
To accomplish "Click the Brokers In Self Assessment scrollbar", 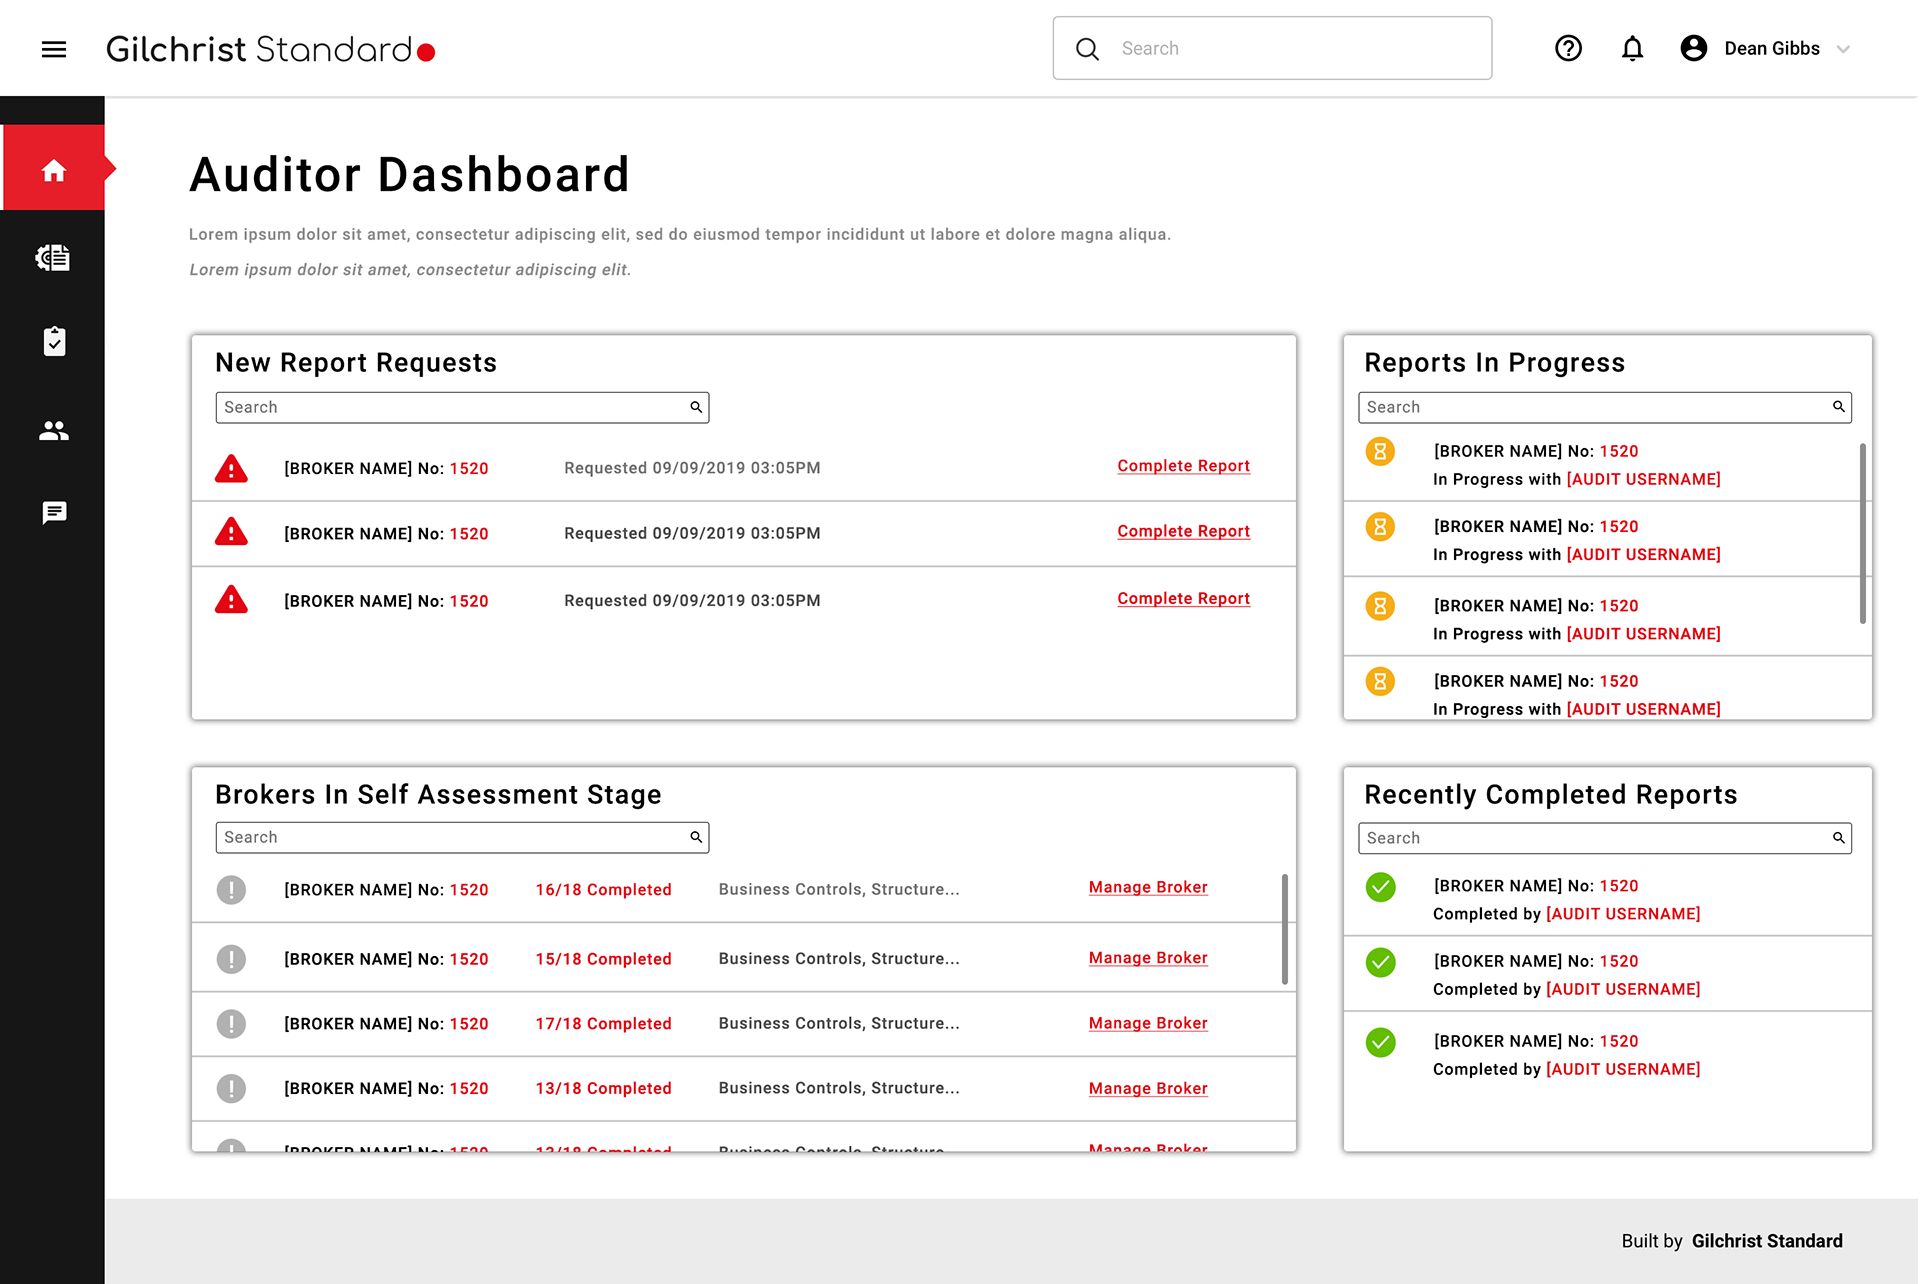I will click(x=1284, y=928).
